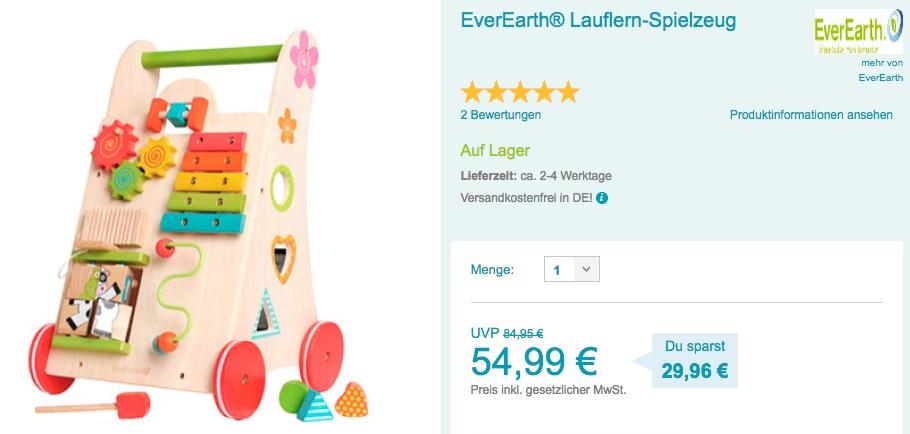Click the Versandkostenfrei in DE! text

[x=526, y=198]
